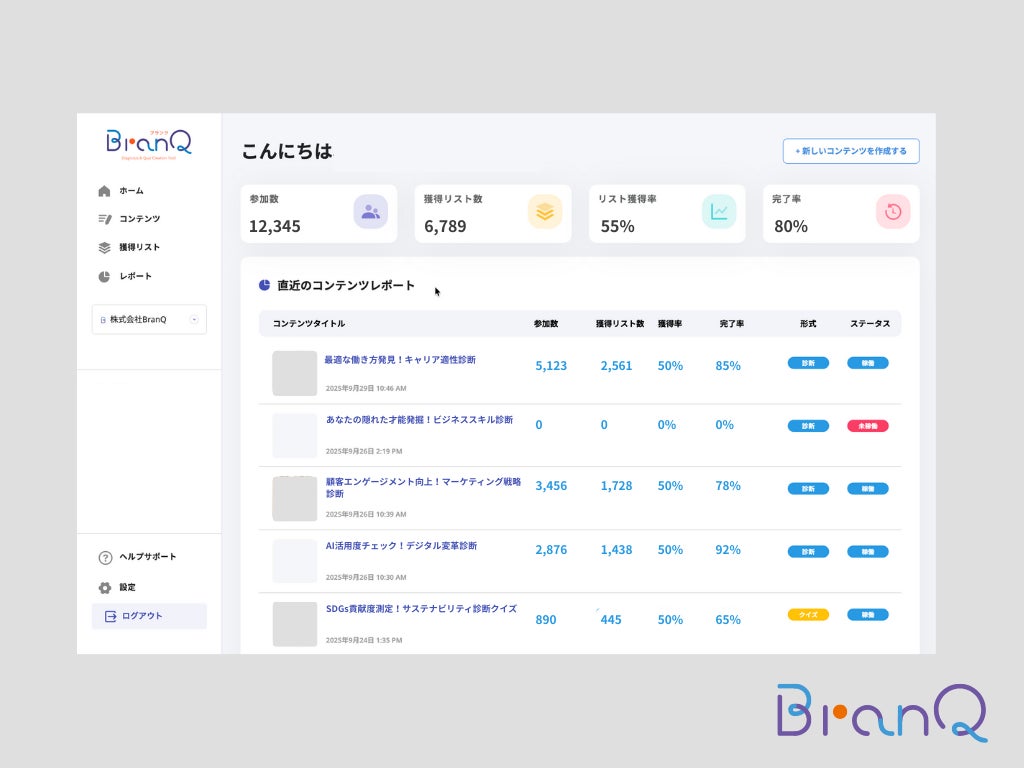
Task: Open SDGs貢献度測定！サステナビリティ診断クイズ link
Action: [421, 609]
